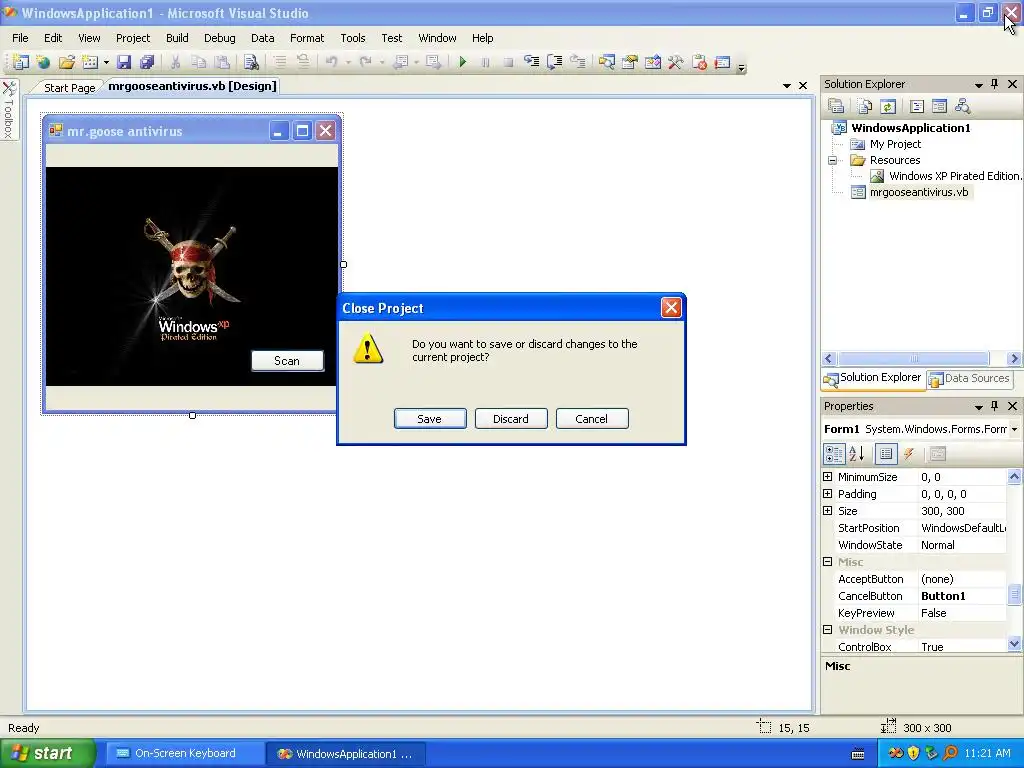
Task: Click the New Web Site globe icon
Action: pos(43,62)
